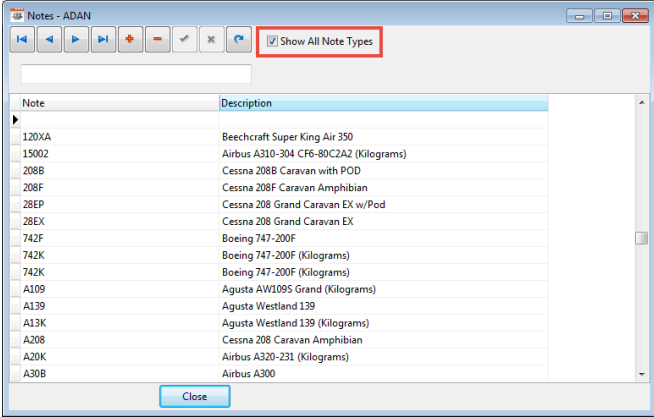Image resolution: width=654 pixels, height=417 pixels.
Task: Select the A139 note cell
Action: click(120, 306)
